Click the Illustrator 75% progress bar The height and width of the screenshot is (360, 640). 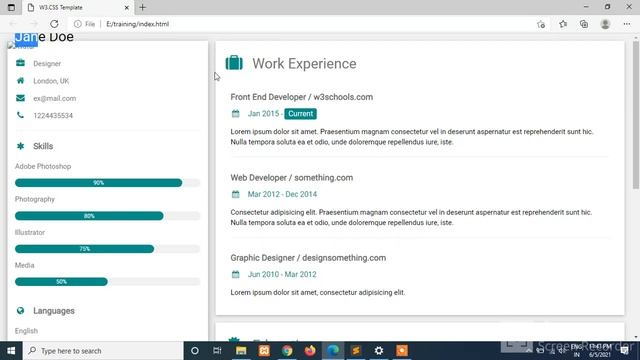pos(107,249)
